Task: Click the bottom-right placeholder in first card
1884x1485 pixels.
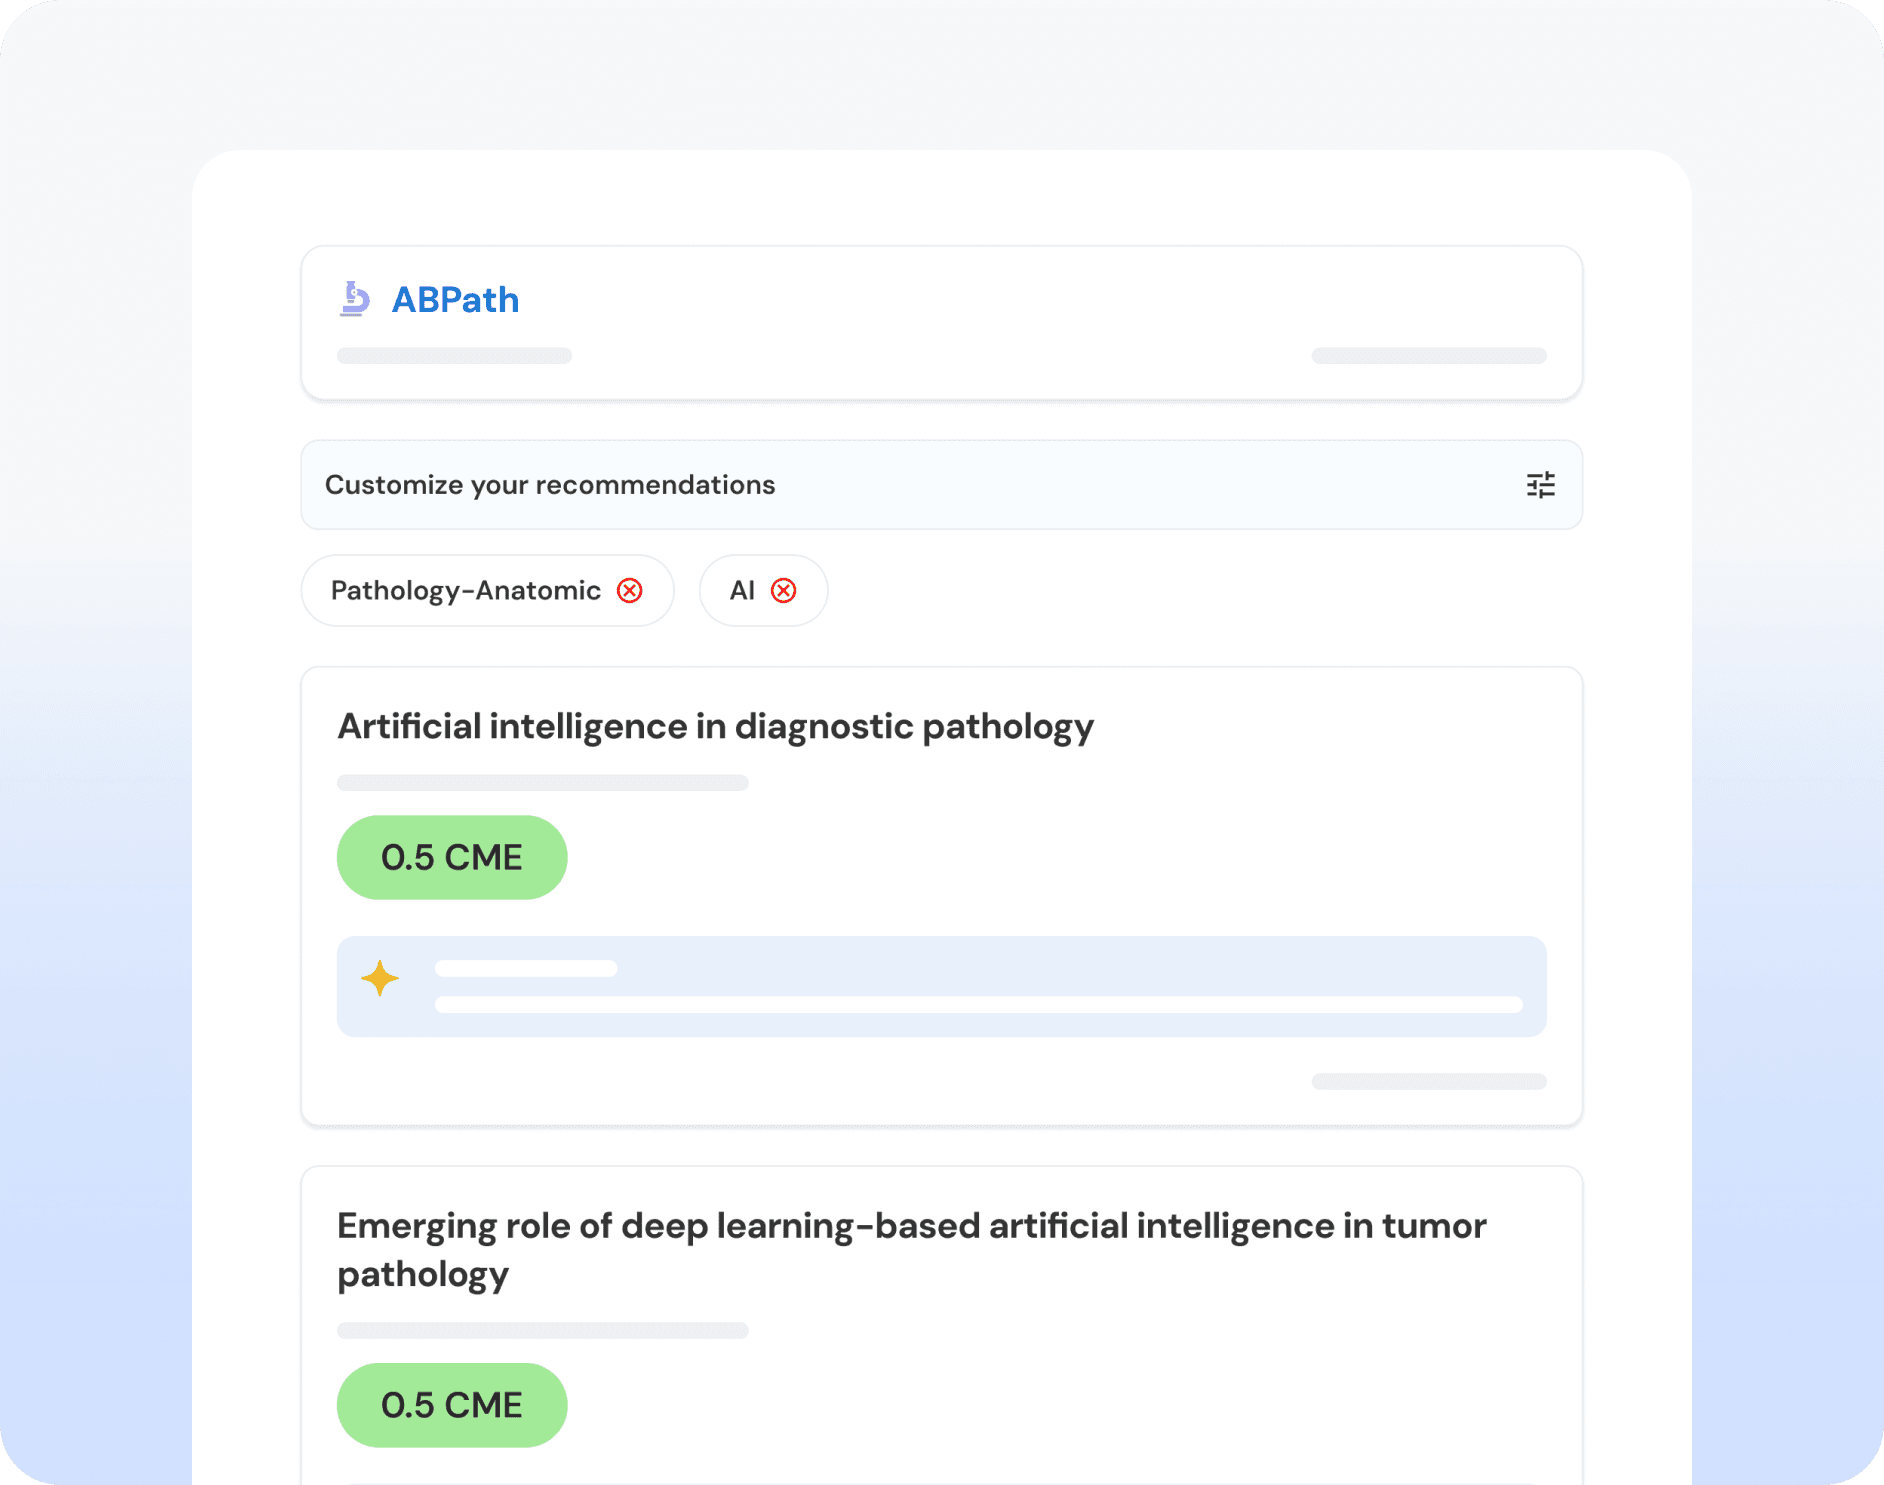Action: [1428, 1081]
